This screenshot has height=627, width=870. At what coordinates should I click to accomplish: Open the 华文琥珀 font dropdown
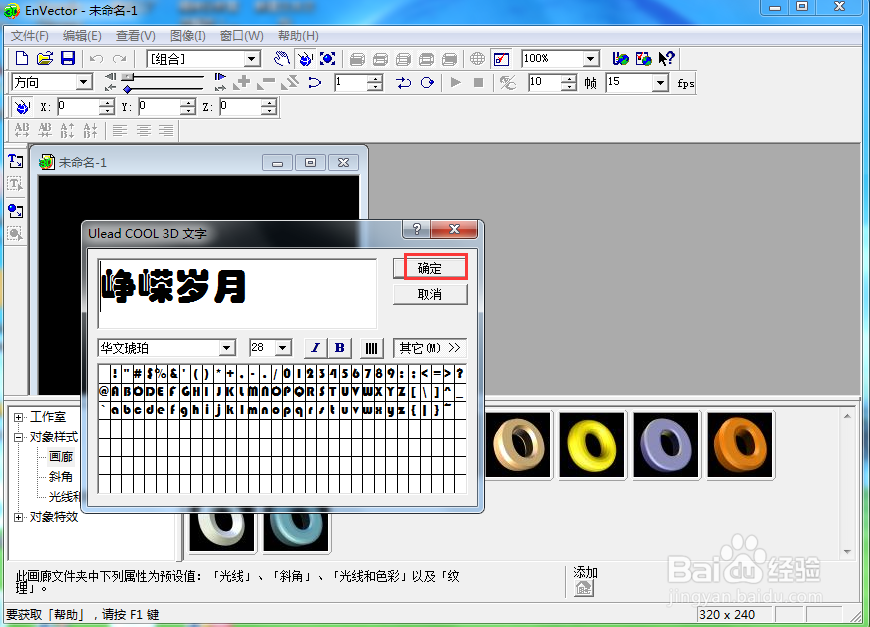pos(226,348)
